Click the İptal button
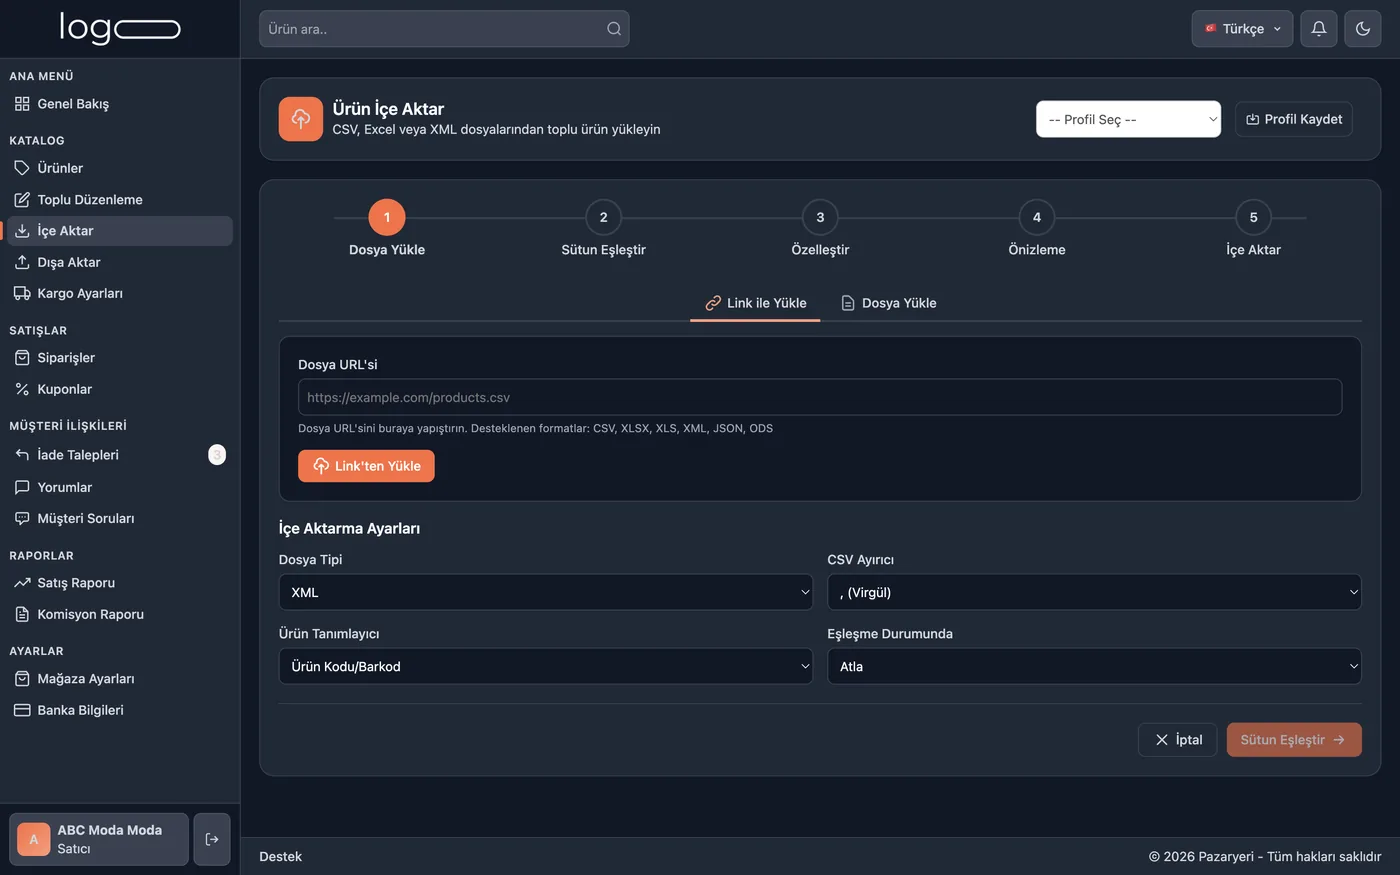This screenshot has width=1400, height=875. click(x=1178, y=740)
